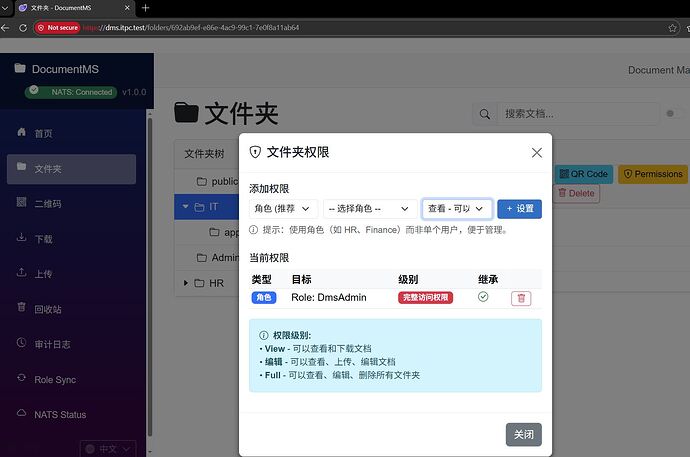Viewport: 690px width, 457px height.
Task: Reload the browser page
Action: (x=23, y=28)
